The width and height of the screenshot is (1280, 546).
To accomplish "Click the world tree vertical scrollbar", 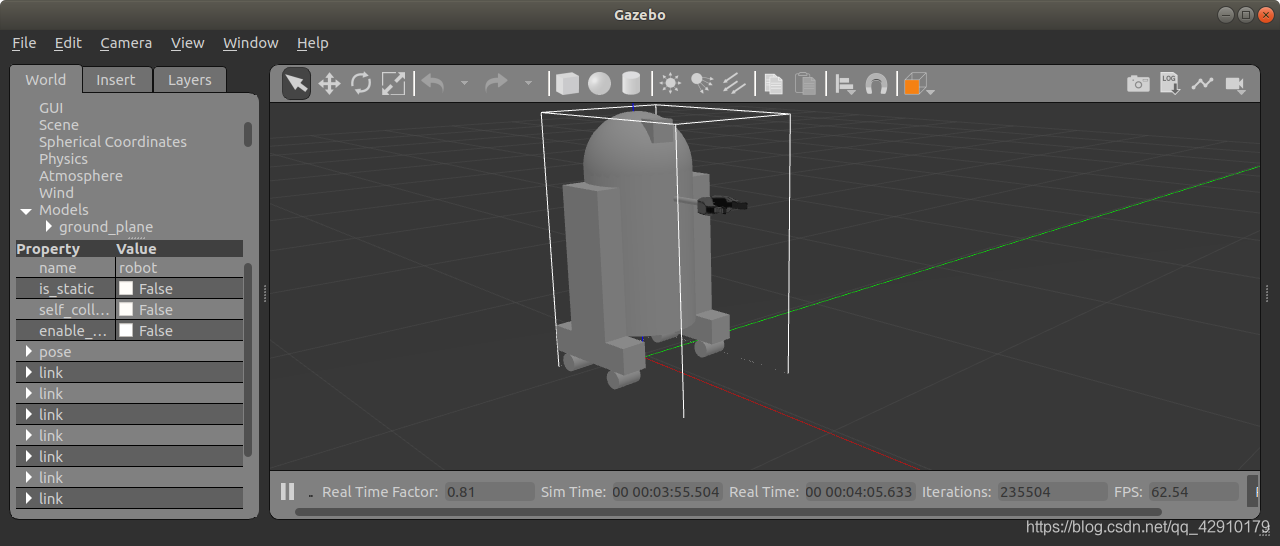I will [x=248, y=134].
